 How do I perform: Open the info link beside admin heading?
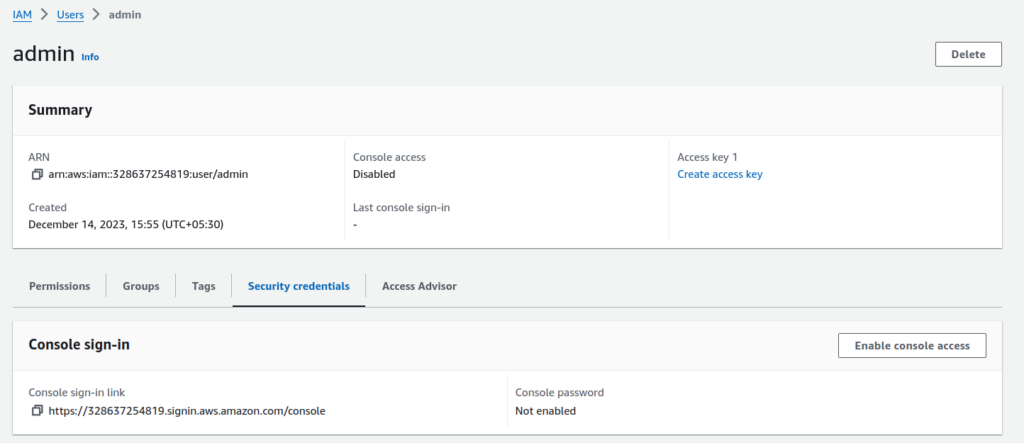point(90,57)
